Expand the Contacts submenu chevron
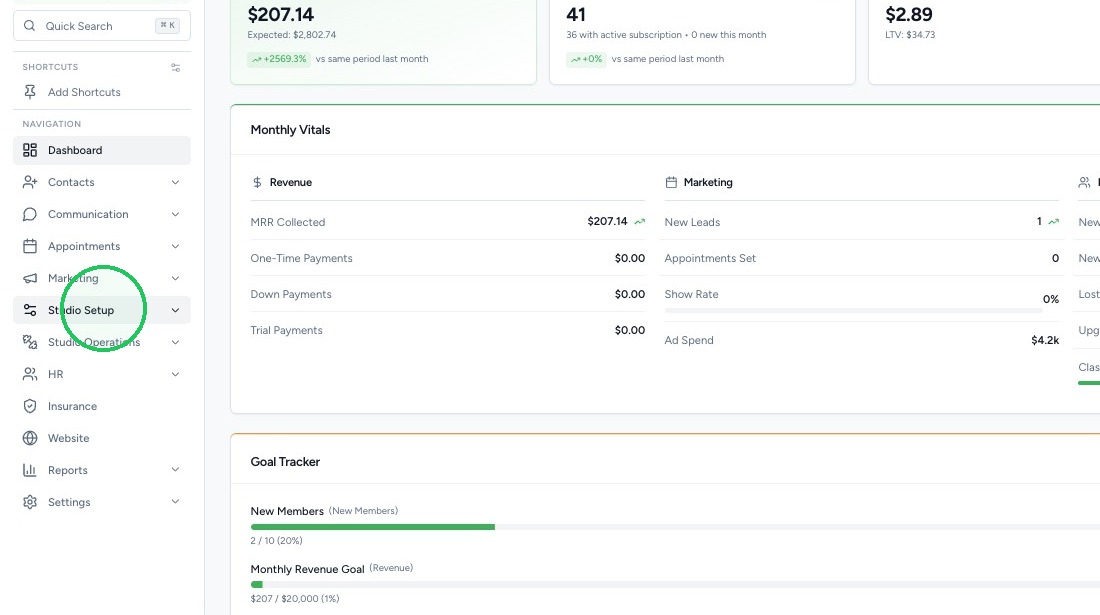This screenshot has width=1100, height=615. pyautogui.click(x=175, y=182)
